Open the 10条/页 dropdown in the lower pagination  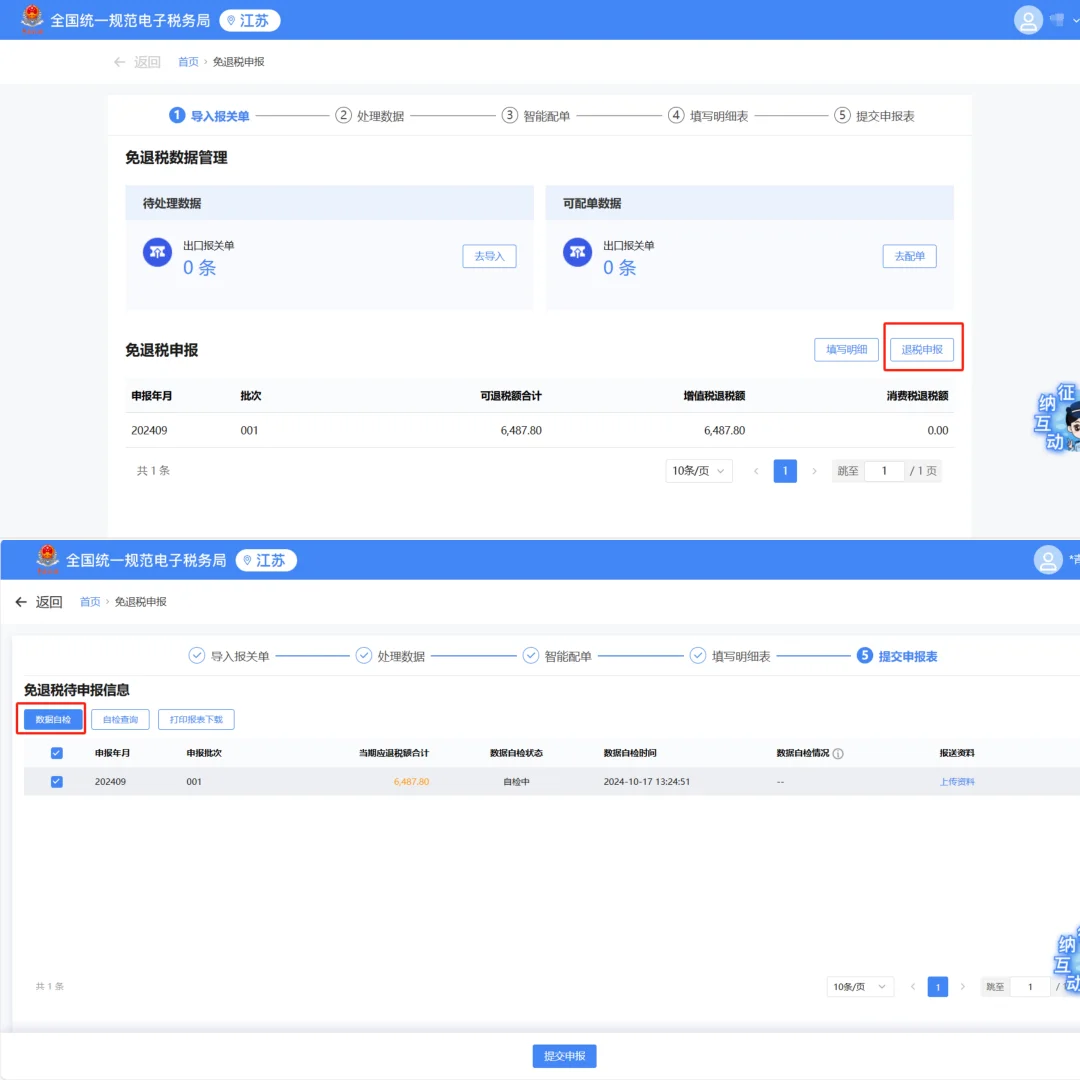[860, 987]
